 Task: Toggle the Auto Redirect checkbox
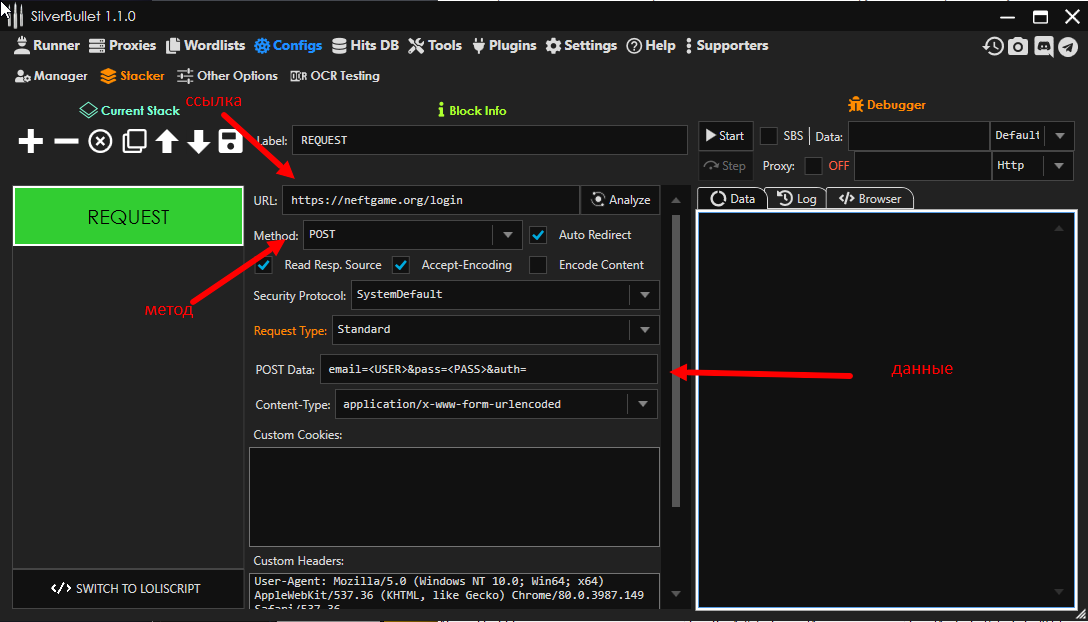point(538,235)
